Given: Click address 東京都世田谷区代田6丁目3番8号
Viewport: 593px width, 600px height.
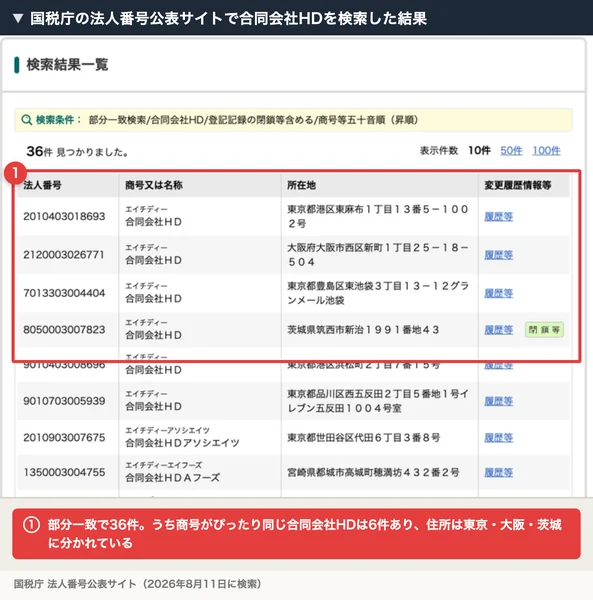Looking at the screenshot, I should tap(363, 437).
